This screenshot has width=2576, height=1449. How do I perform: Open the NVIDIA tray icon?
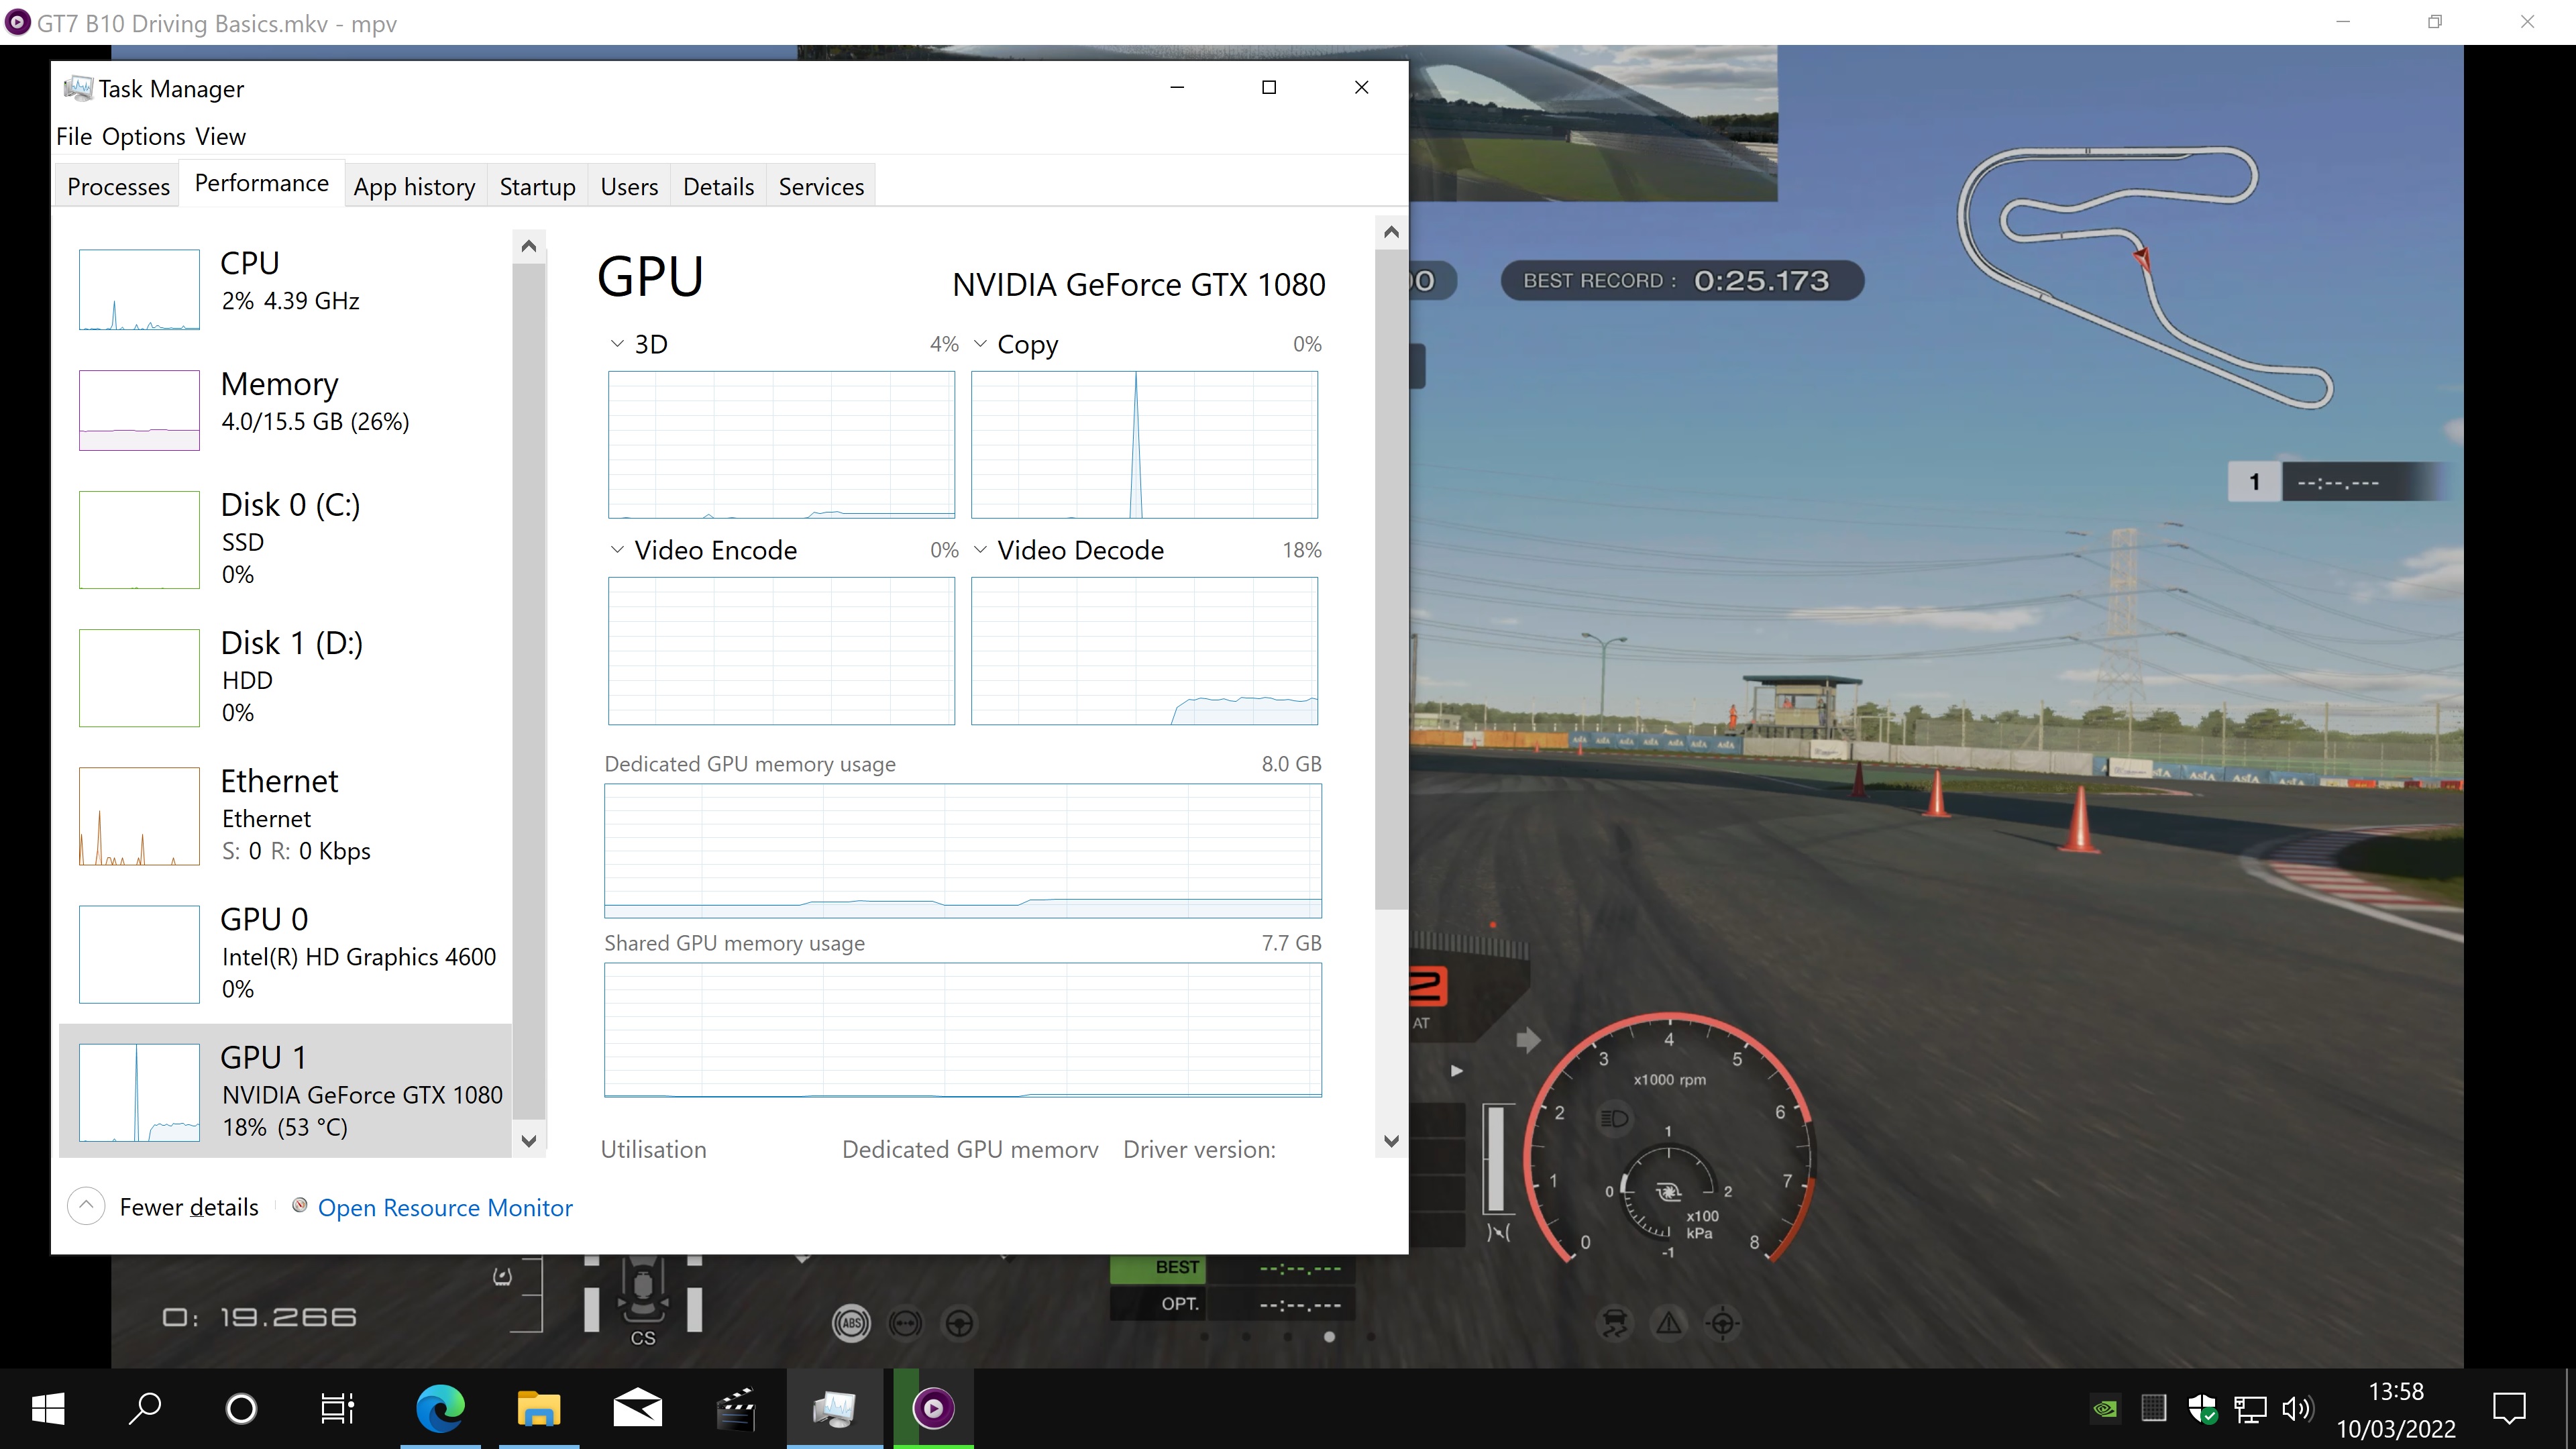tap(2104, 1409)
